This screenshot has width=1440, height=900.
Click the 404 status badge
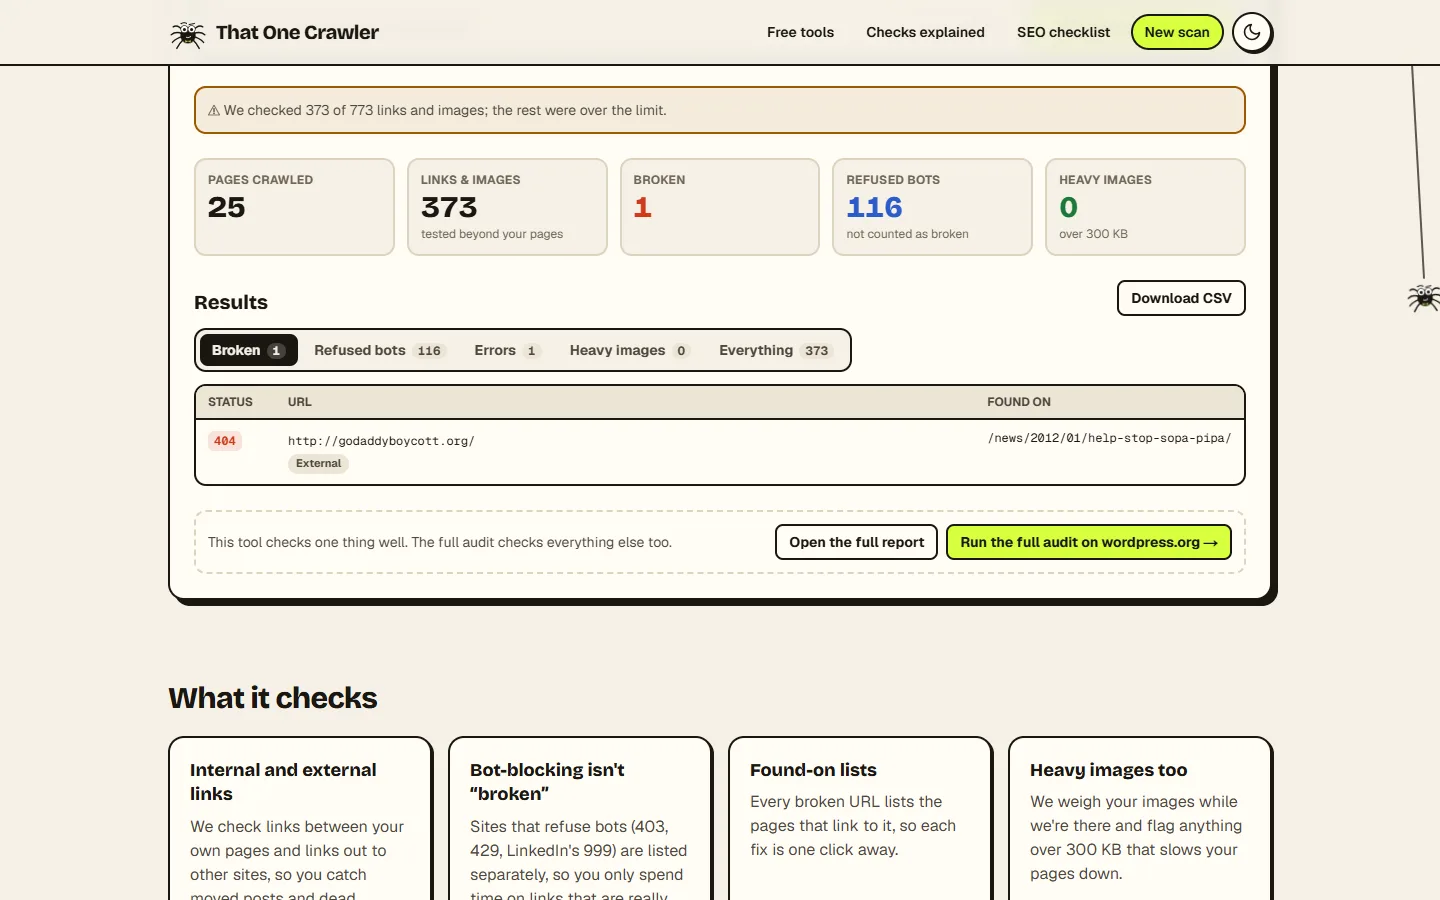(225, 441)
